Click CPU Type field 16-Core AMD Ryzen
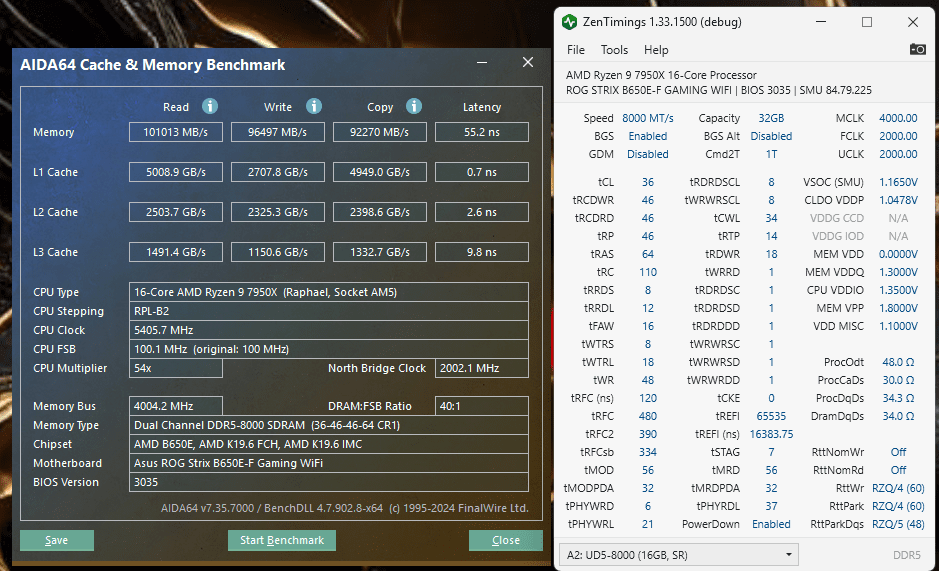Image resolution: width=939 pixels, height=571 pixels. (x=329, y=292)
